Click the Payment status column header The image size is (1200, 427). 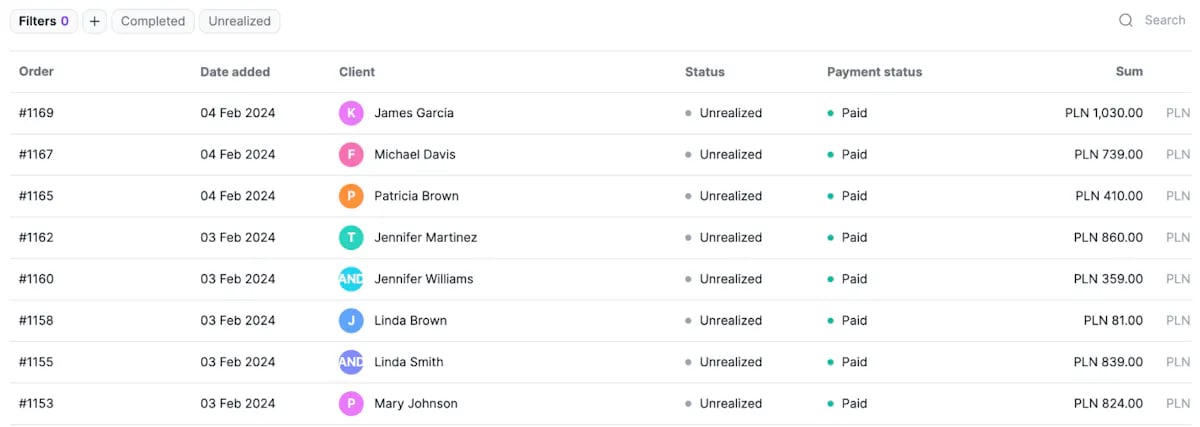[874, 72]
